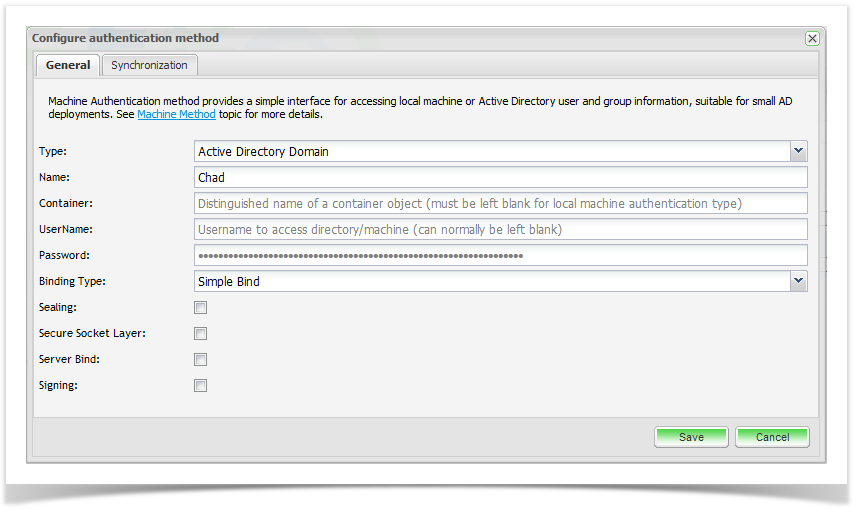861x513 pixels.
Task: Open the Machine Method help link
Action: 176,115
